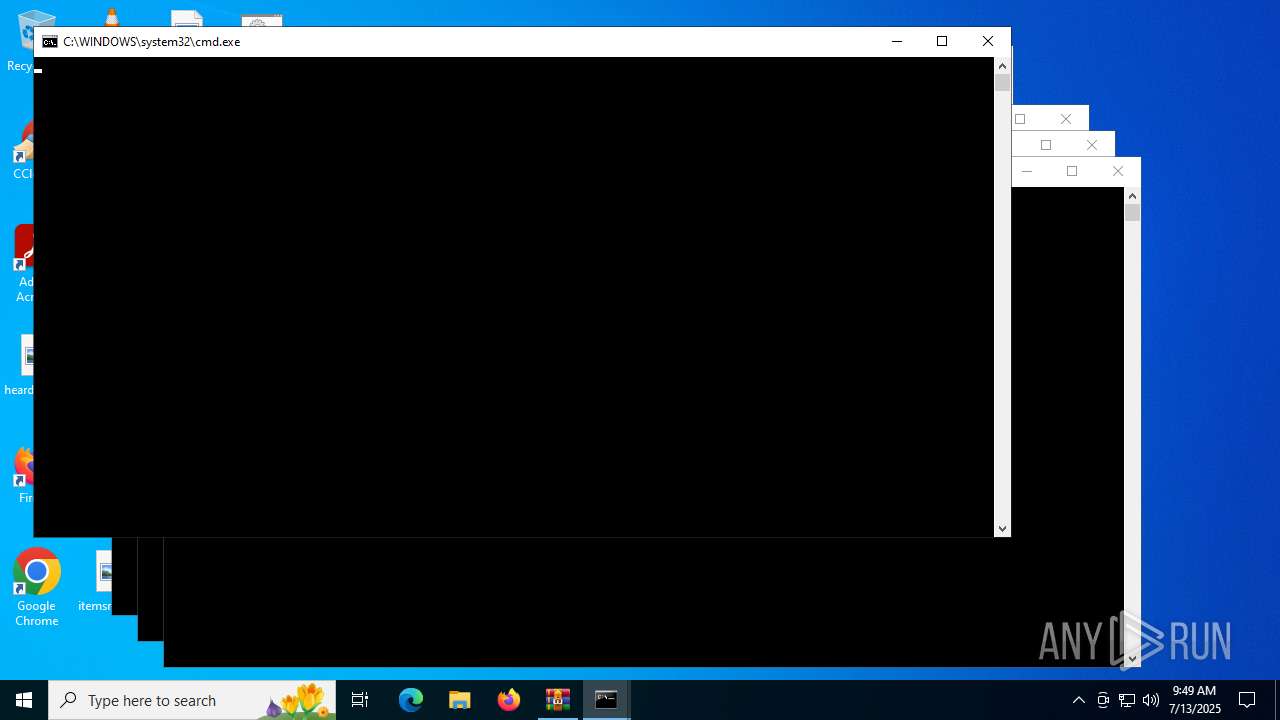
Task: Click the taskbar clock showing 9:49 AM
Action: [1195, 700]
